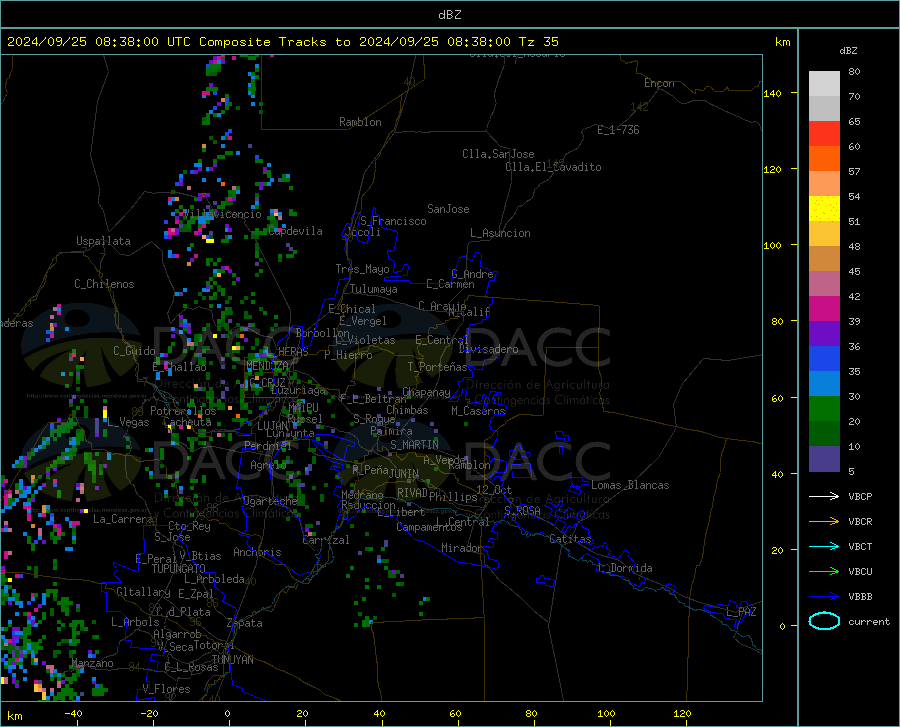Image resolution: width=900 pixels, height=727 pixels.
Task: Pick the purple swatch between 39 and 36
Action: tap(824, 334)
